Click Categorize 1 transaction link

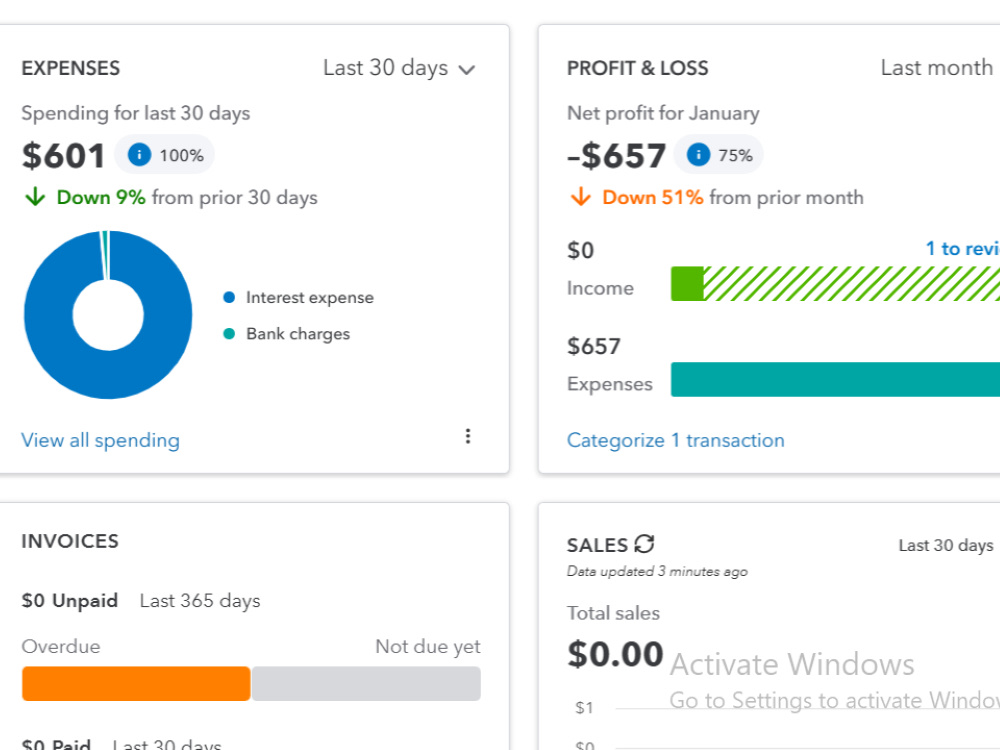coord(675,440)
